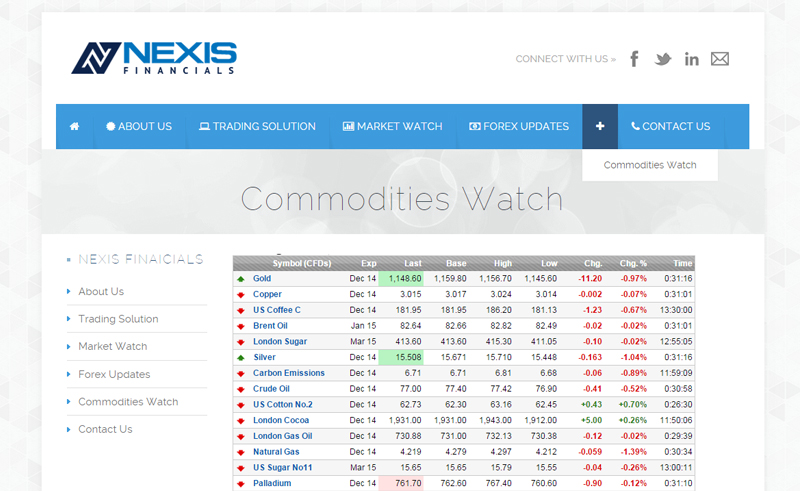This screenshot has height=491, width=800.
Task: Open Forex Updates in the navbar
Action: coord(519,127)
